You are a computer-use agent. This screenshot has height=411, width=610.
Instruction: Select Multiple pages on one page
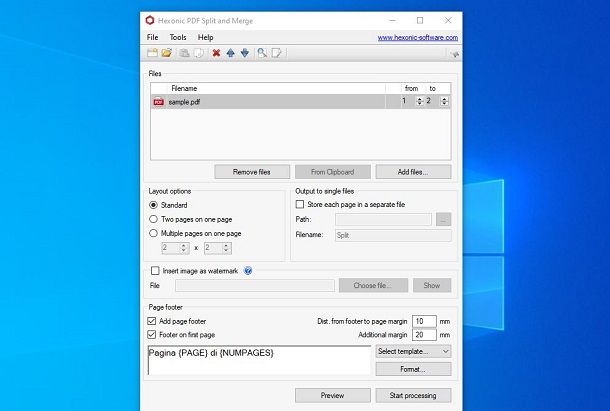pos(153,233)
